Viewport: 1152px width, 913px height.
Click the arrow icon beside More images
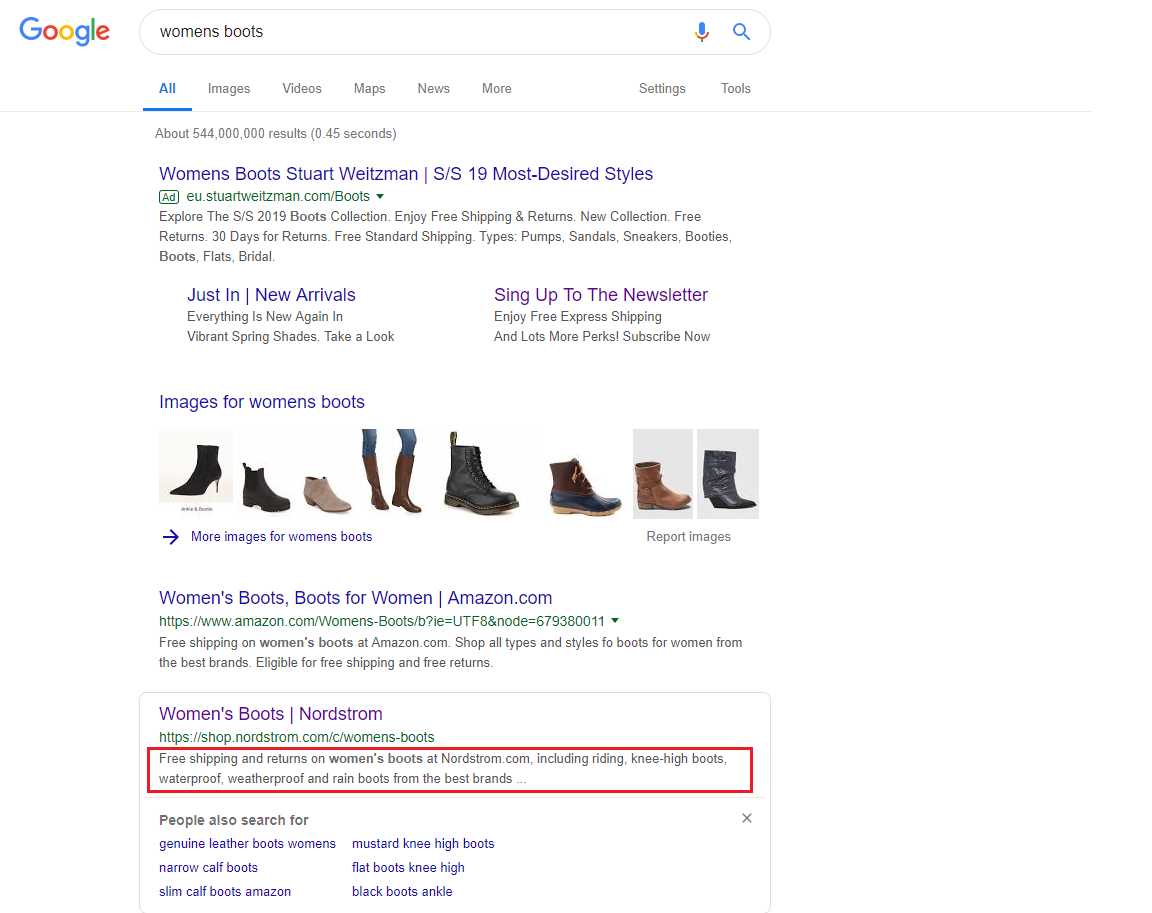(170, 537)
